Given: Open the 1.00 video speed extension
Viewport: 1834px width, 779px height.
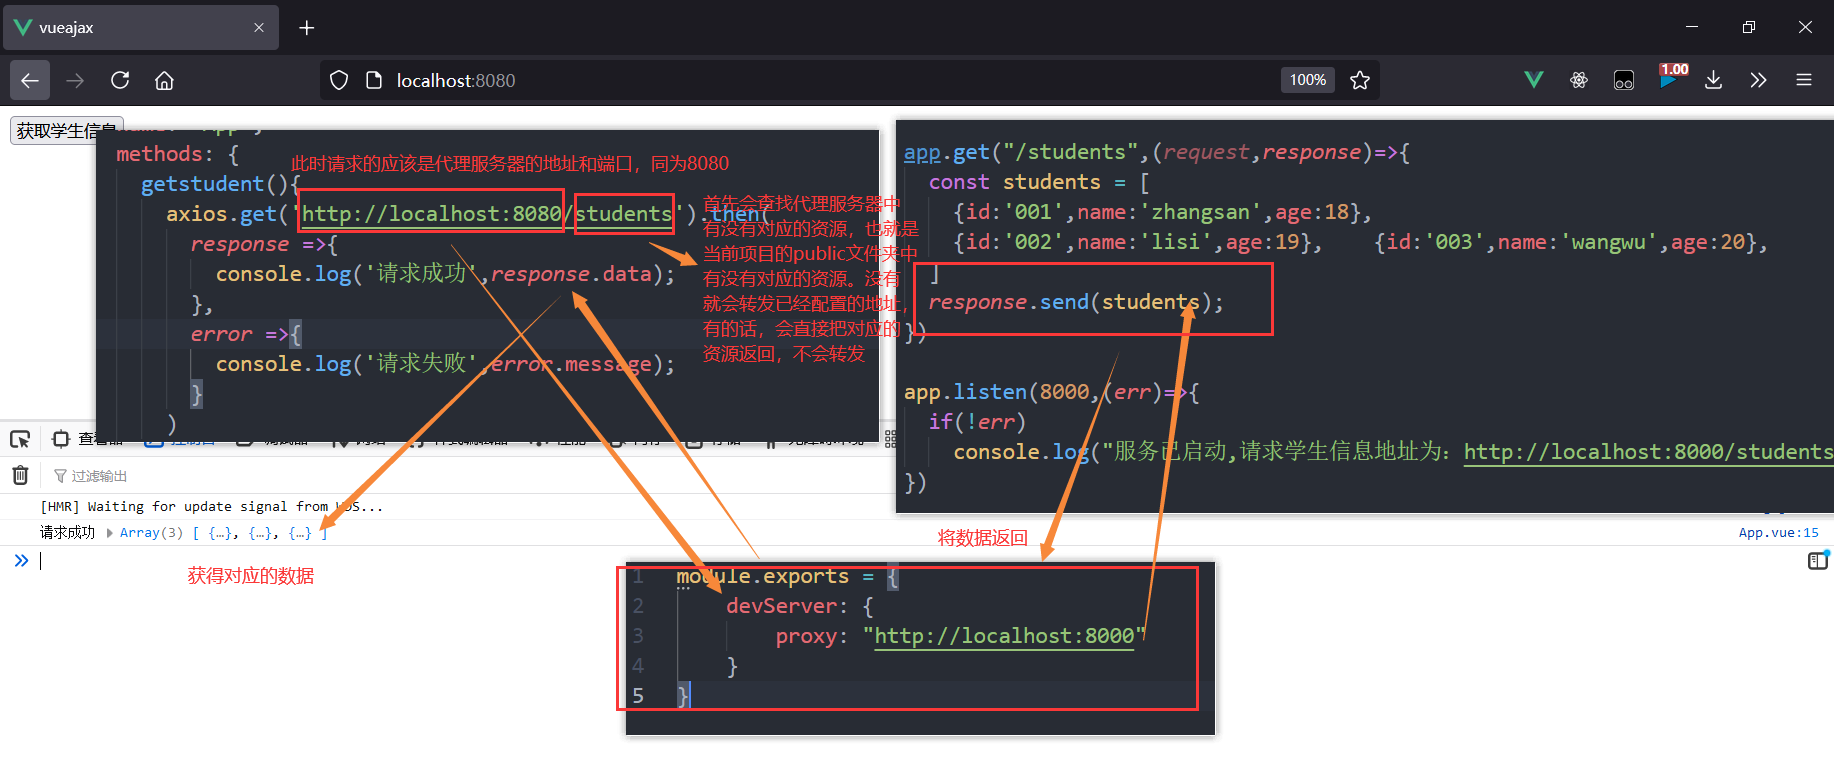Looking at the screenshot, I should [1670, 78].
